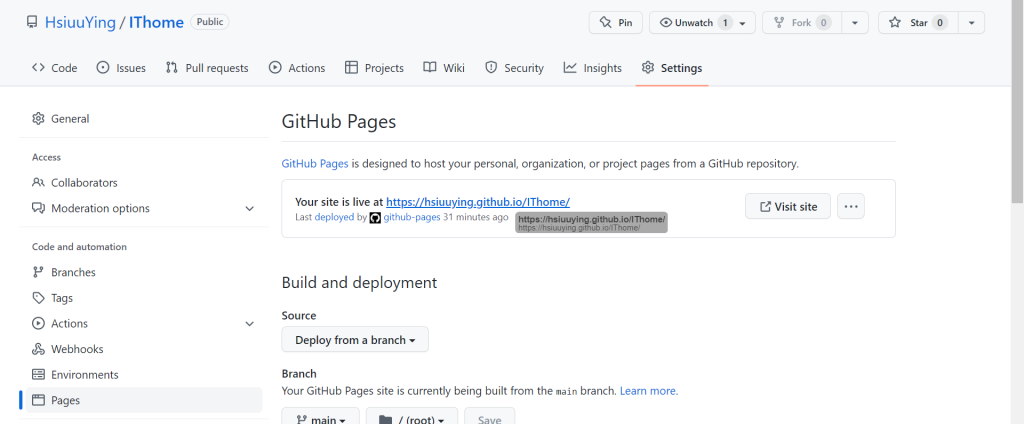This screenshot has width=1024, height=424.
Task: Switch to the Code tab
Action: (54, 68)
